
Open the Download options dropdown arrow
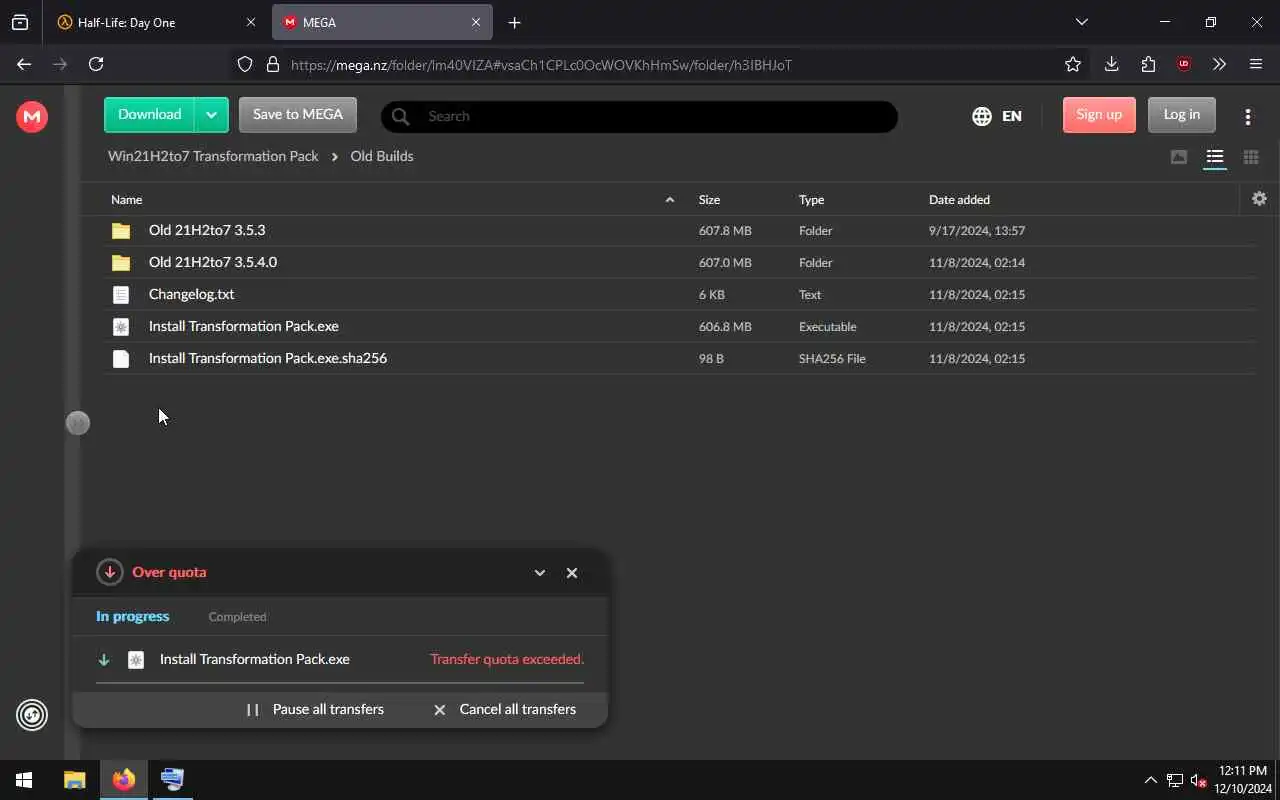(x=212, y=115)
